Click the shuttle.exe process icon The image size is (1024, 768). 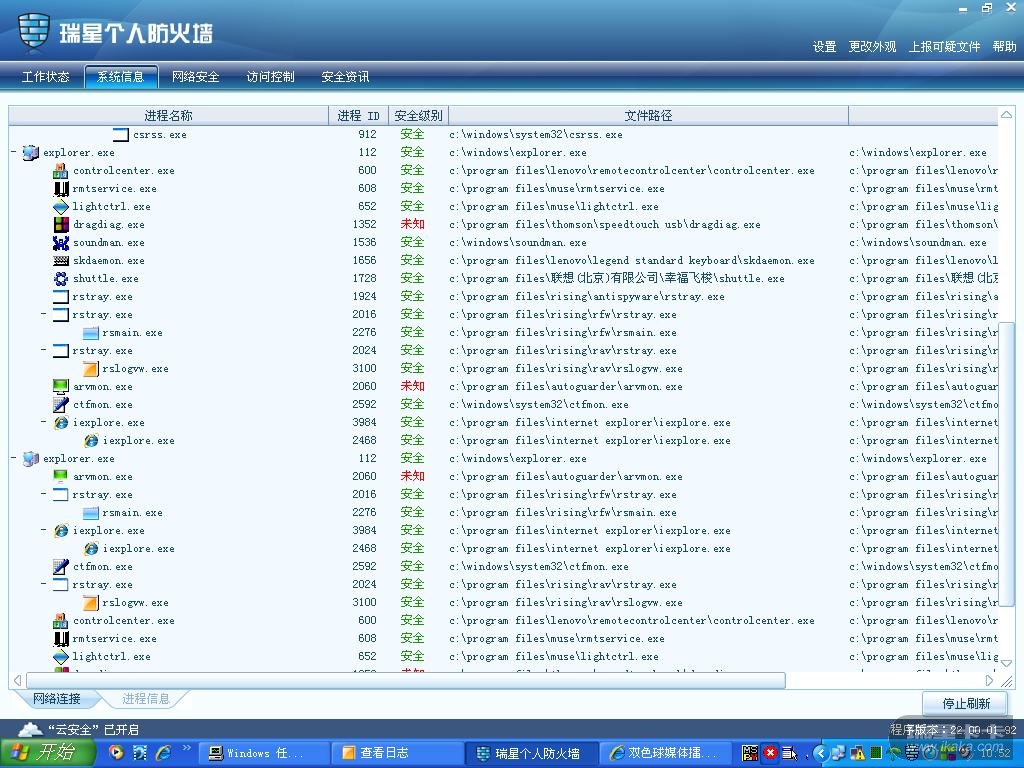click(61, 279)
